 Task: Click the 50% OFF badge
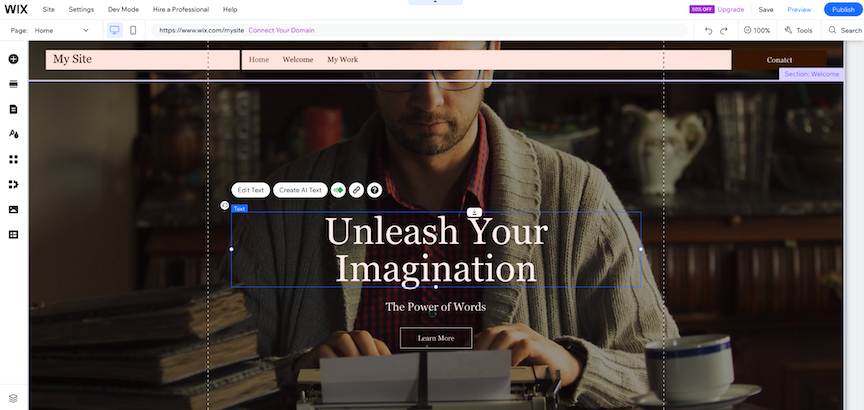pos(701,9)
